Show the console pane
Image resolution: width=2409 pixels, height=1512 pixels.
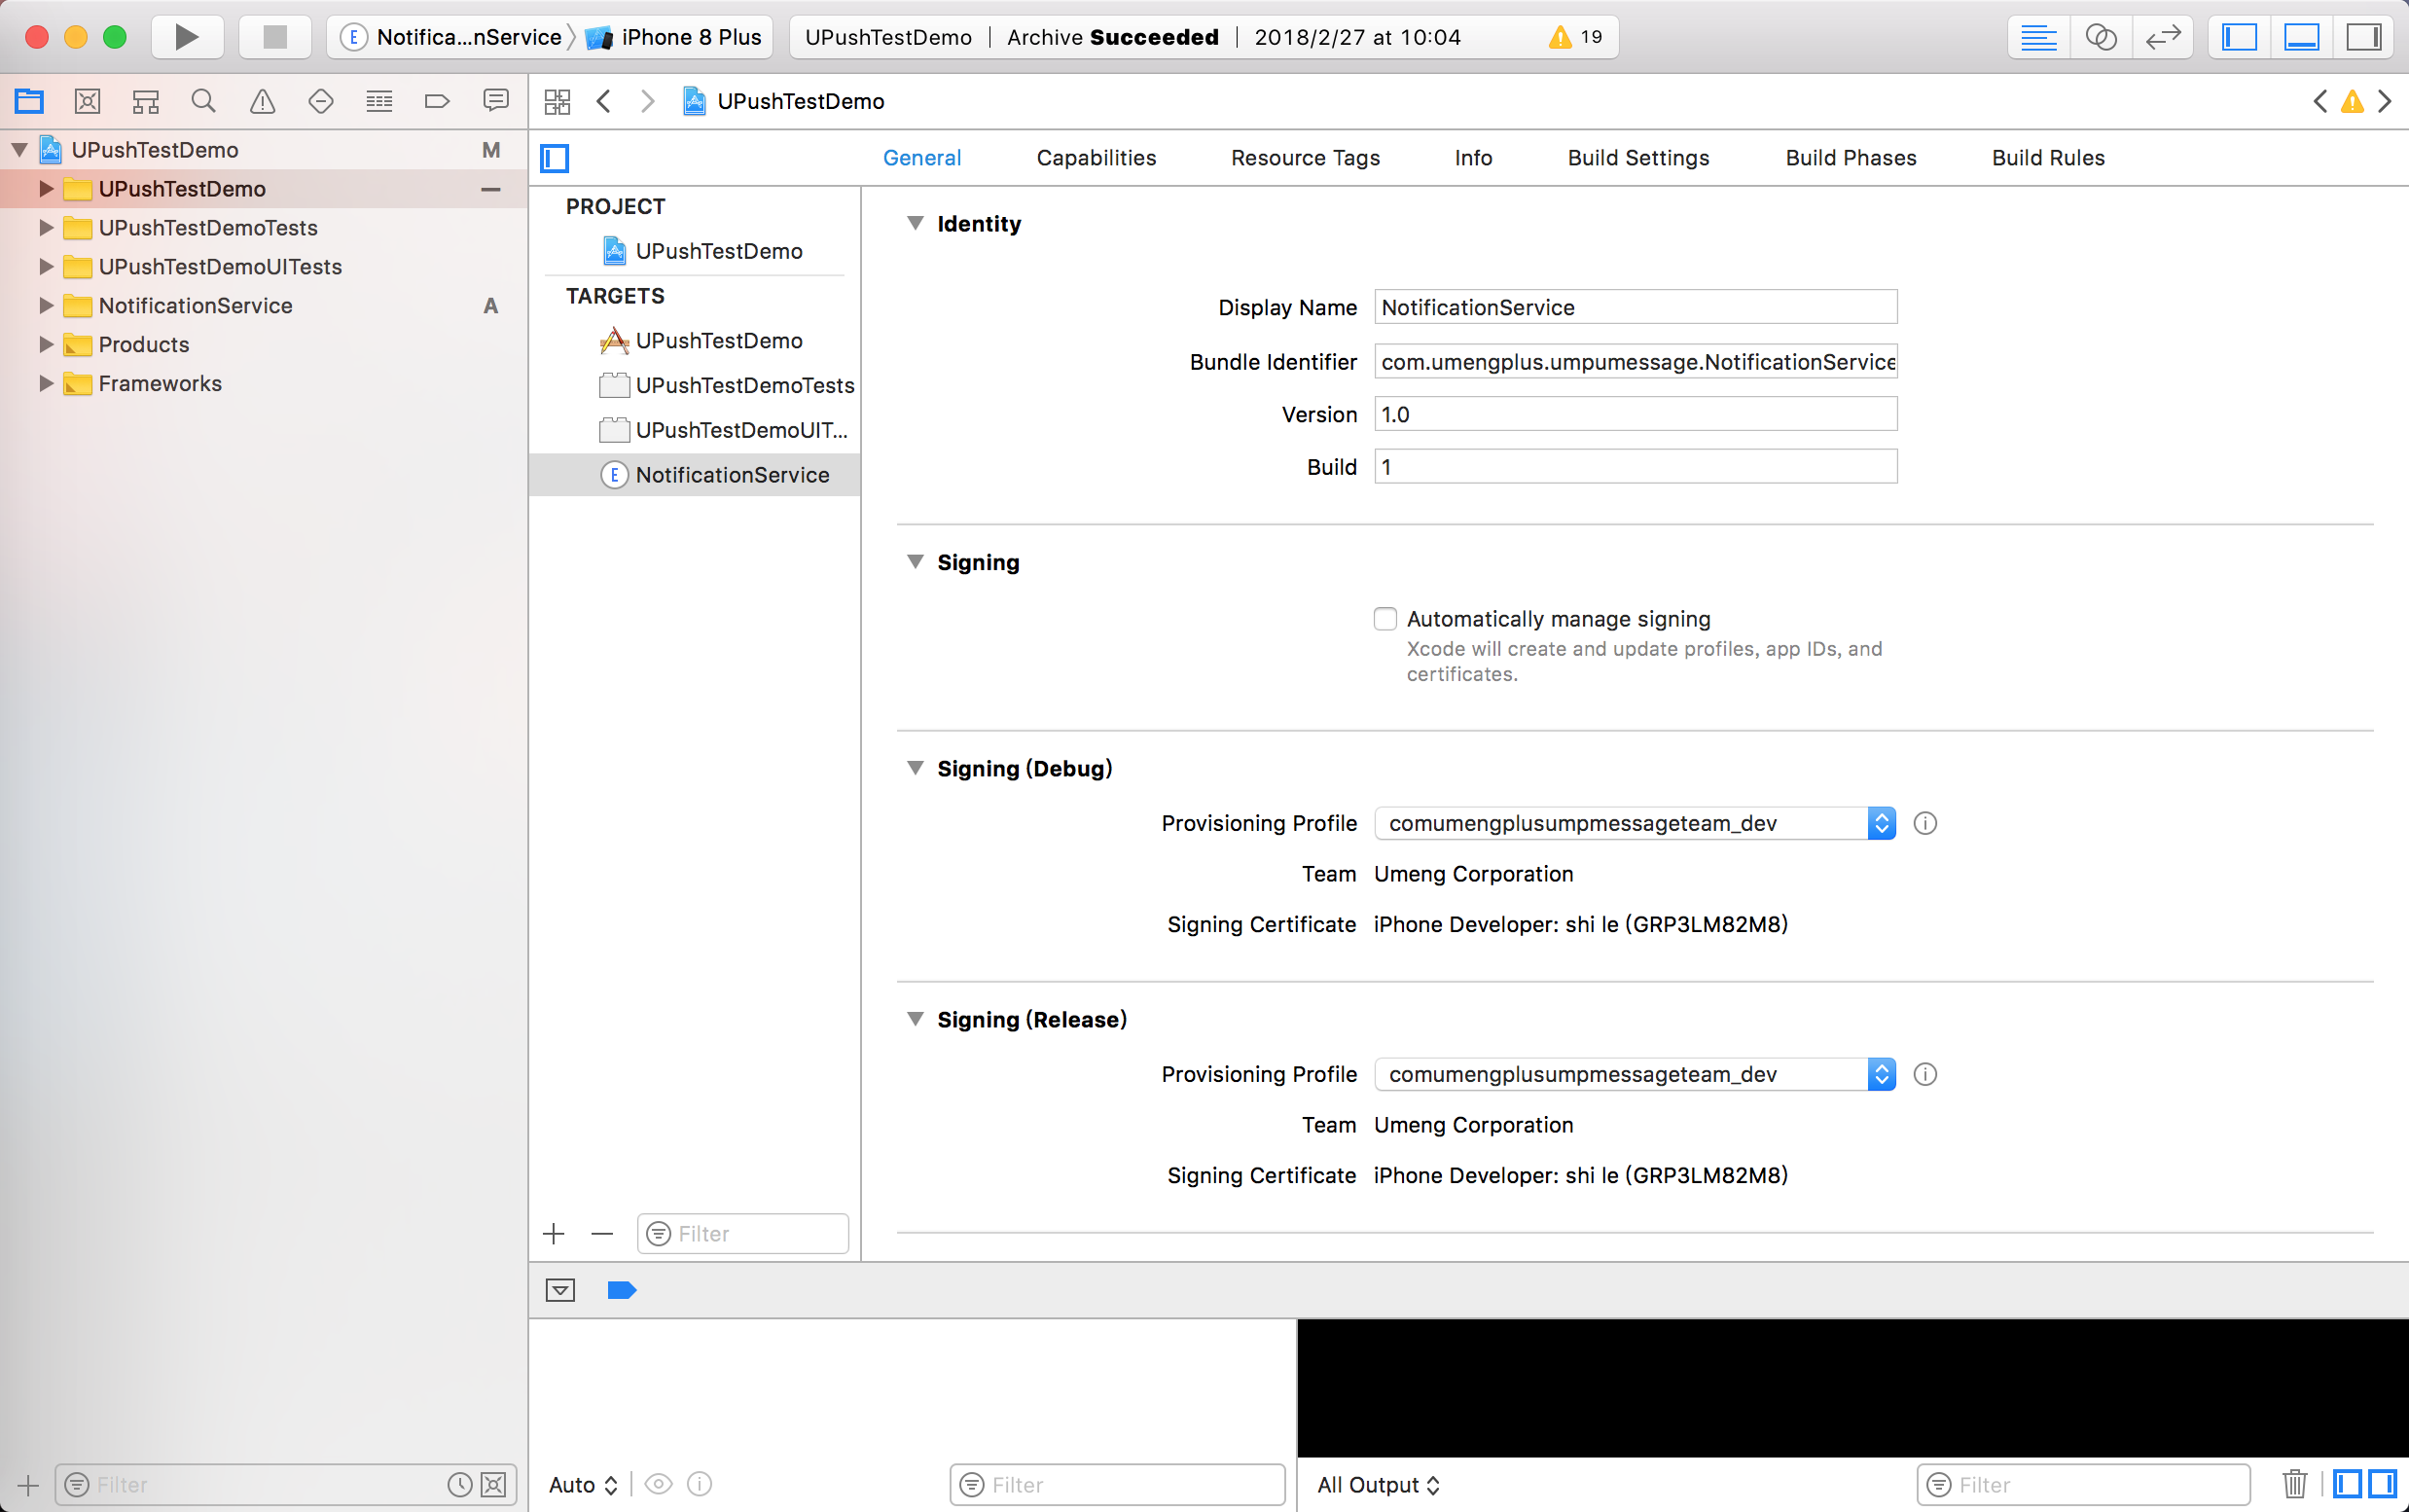click(x=2383, y=1484)
